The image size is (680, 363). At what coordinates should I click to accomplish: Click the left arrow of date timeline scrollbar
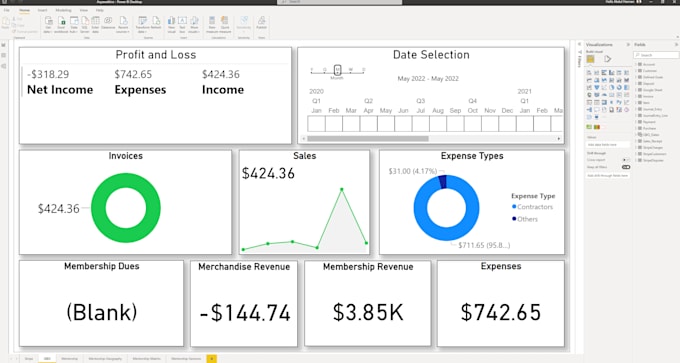coord(304,139)
